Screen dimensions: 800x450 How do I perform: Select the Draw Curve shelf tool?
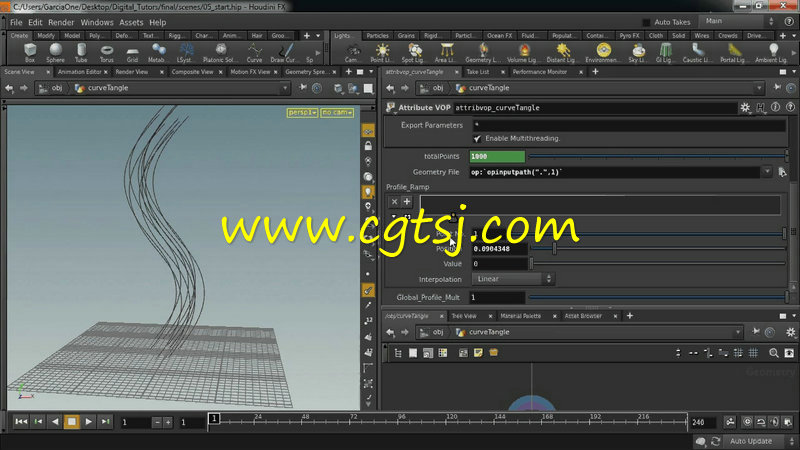click(285, 52)
